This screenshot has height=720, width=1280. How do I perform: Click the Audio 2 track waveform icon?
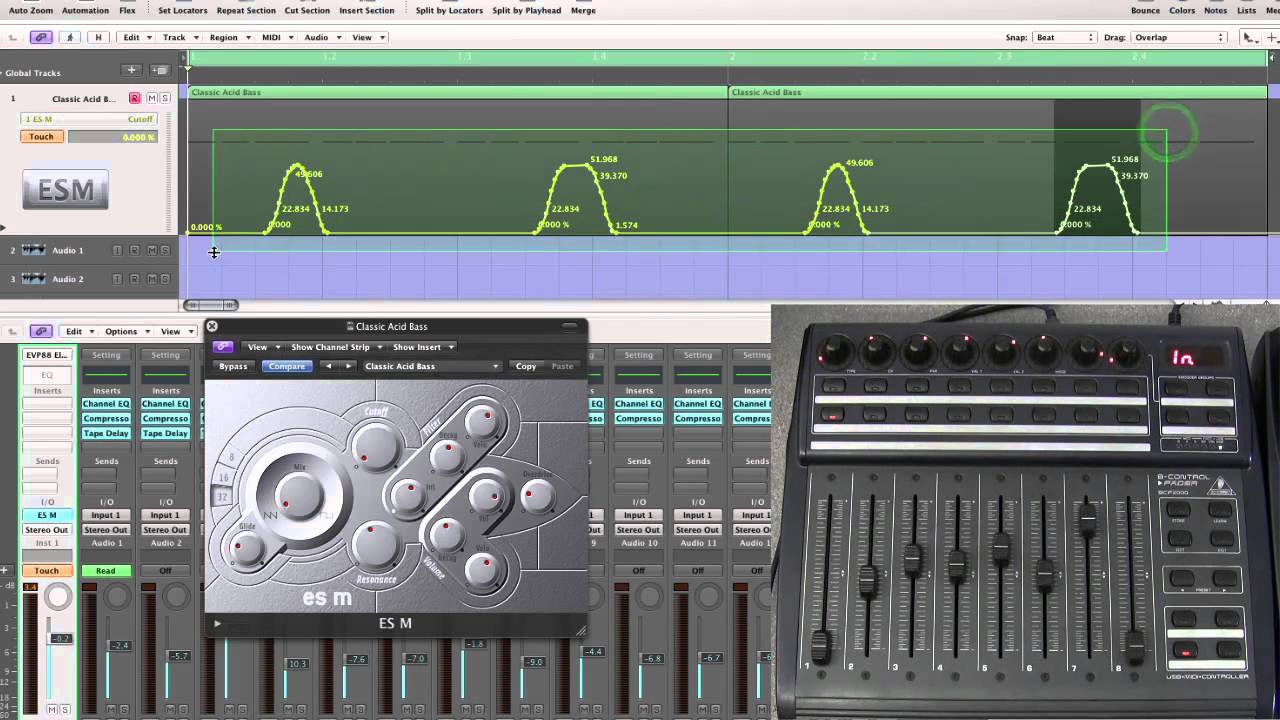click(x=33, y=279)
